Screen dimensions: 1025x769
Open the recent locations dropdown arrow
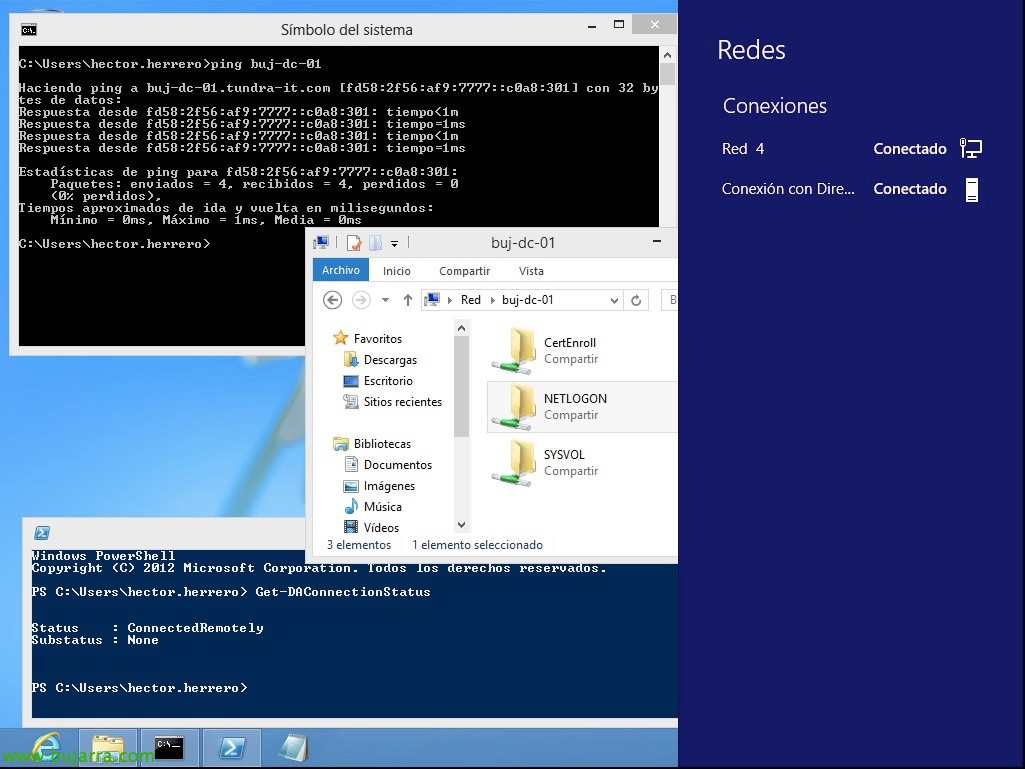(385, 300)
